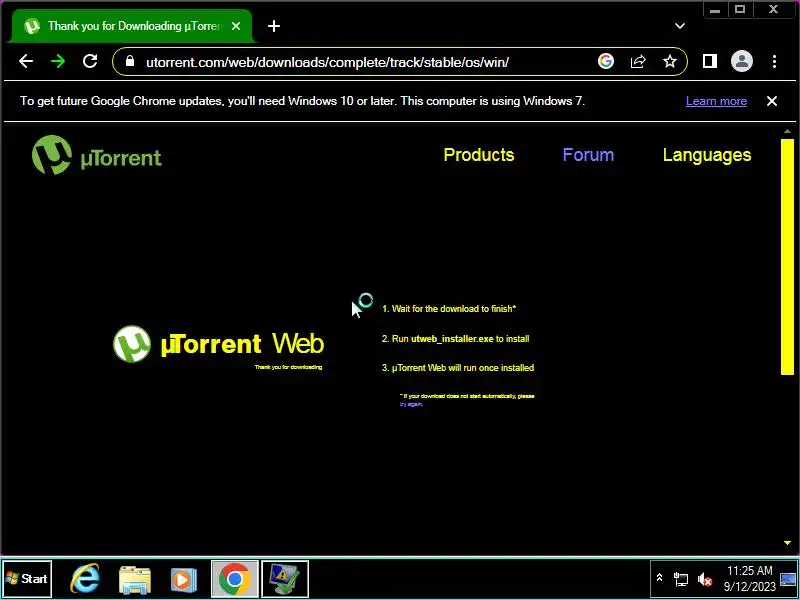The height and width of the screenshot is (600, 800).
Task: Dismiss the Chrome update notification bar
Action: tap(772, 101)
